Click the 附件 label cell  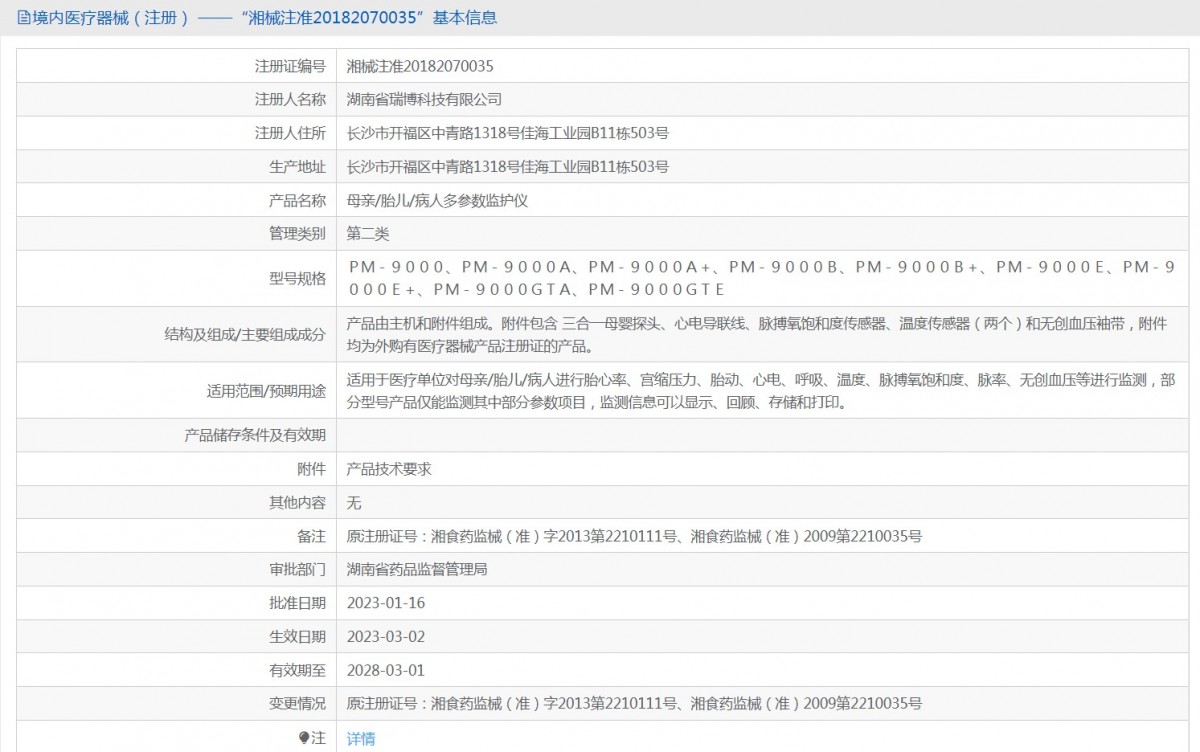click(177, 468)
